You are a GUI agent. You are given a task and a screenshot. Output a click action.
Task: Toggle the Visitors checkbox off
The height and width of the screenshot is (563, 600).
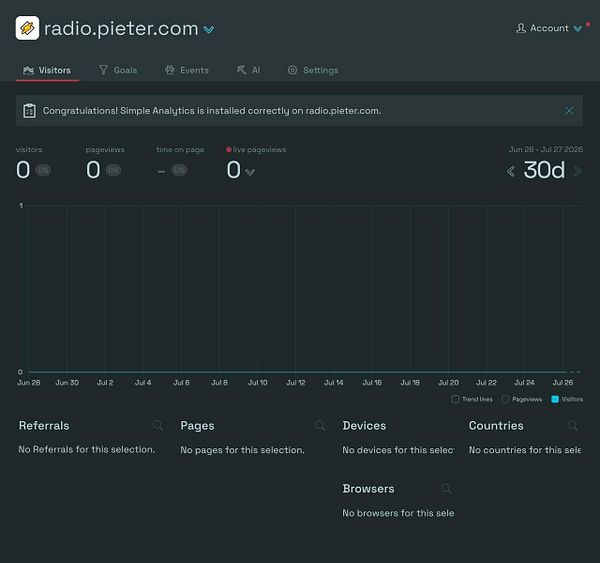(555, 399)
